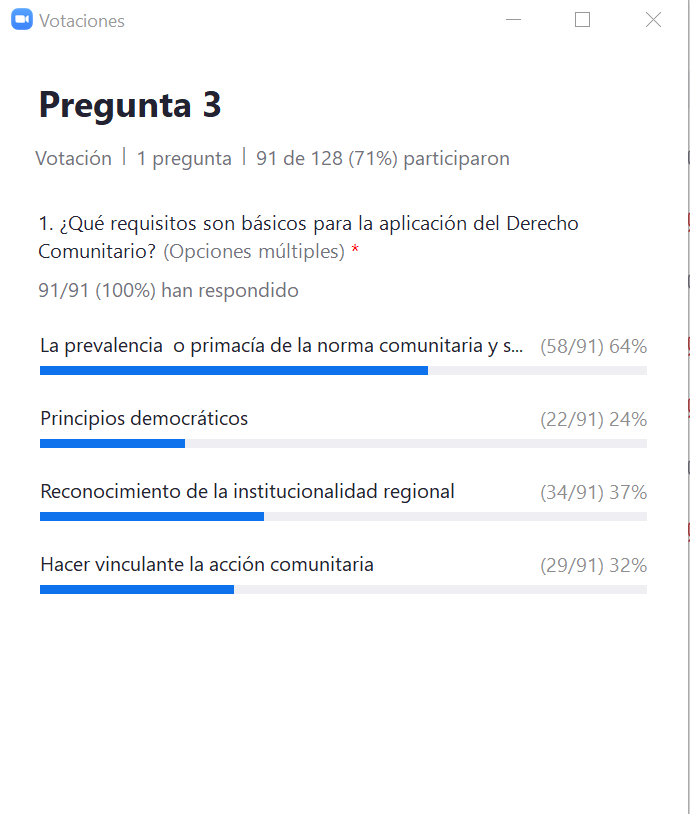Image resolution: width=690 pixels, height=814 pixels.
Task: Click the Reconocimiento institucionalidad result bar
Action: [343, 516]
